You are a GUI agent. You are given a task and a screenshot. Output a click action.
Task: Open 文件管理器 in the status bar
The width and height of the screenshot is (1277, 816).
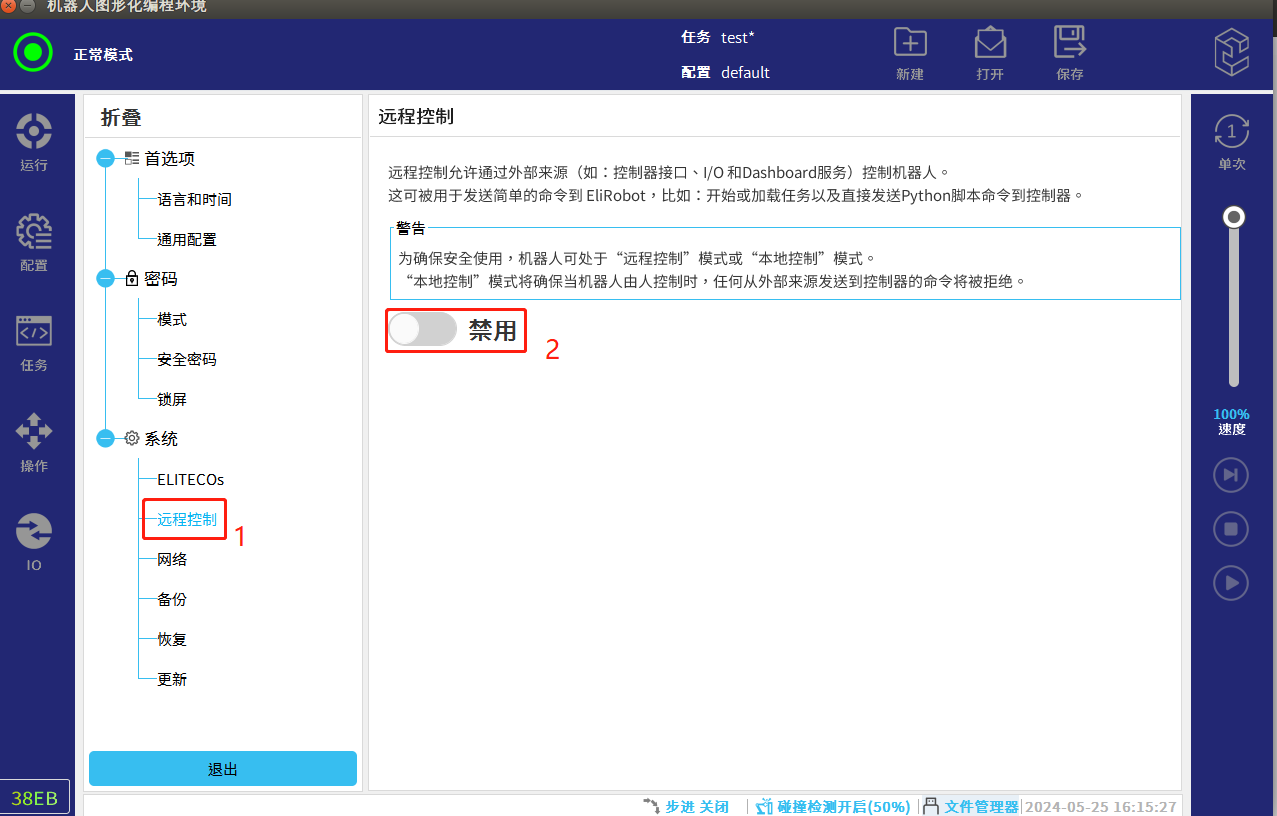tap(971, 807)
